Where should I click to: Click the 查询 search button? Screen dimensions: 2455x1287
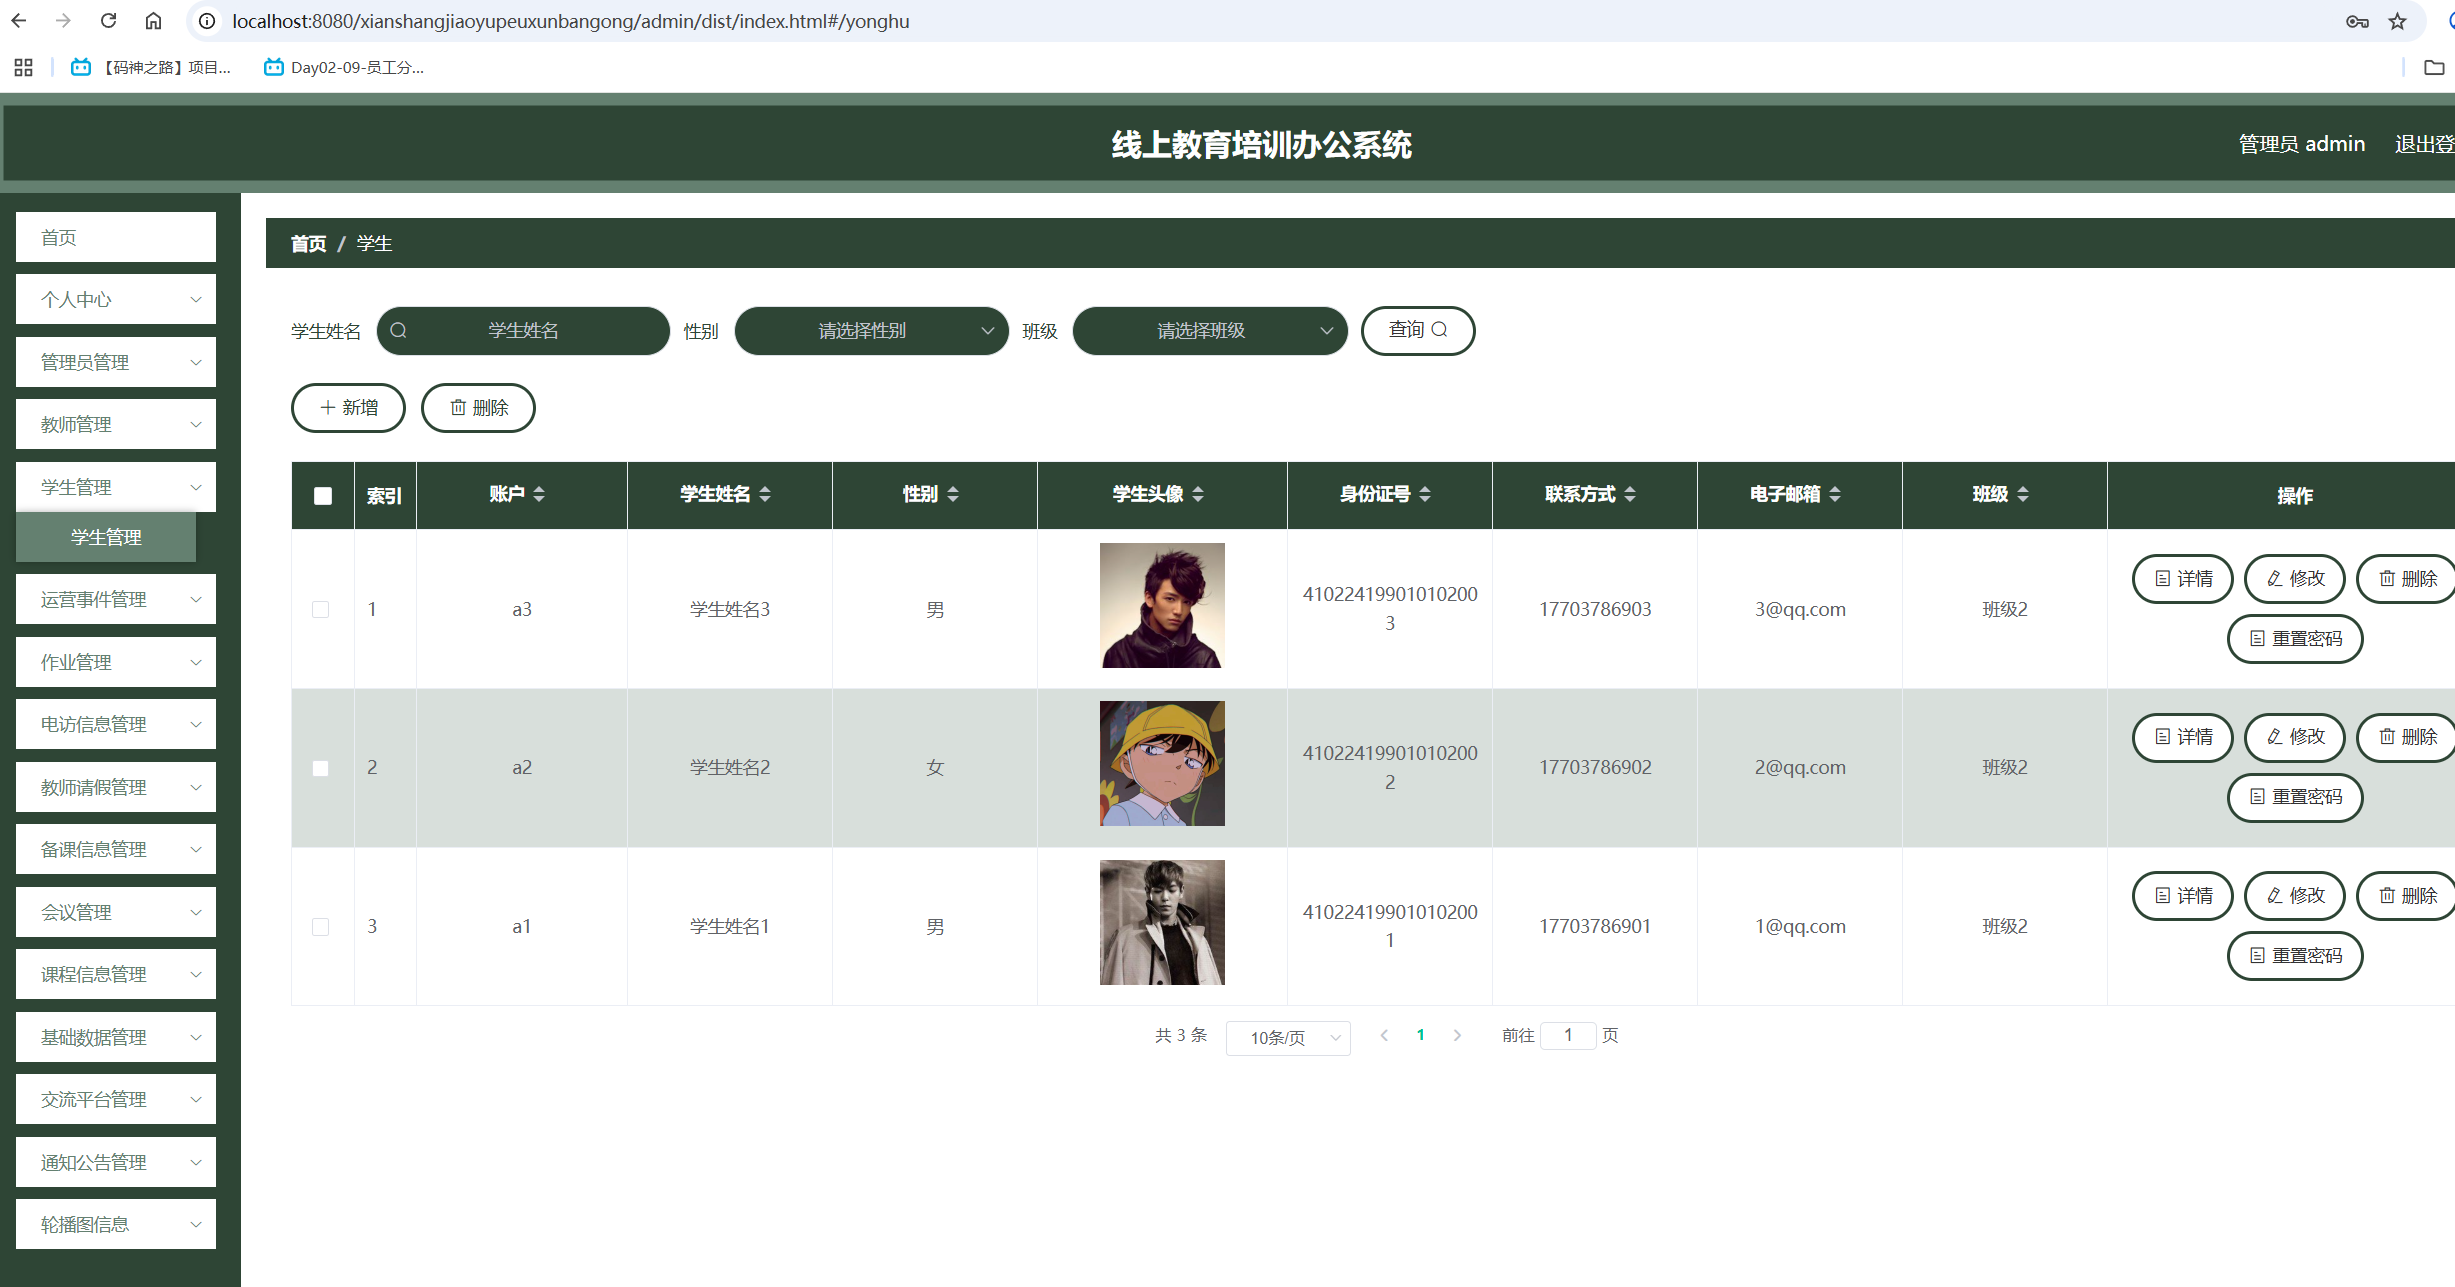coord(1418,330)
